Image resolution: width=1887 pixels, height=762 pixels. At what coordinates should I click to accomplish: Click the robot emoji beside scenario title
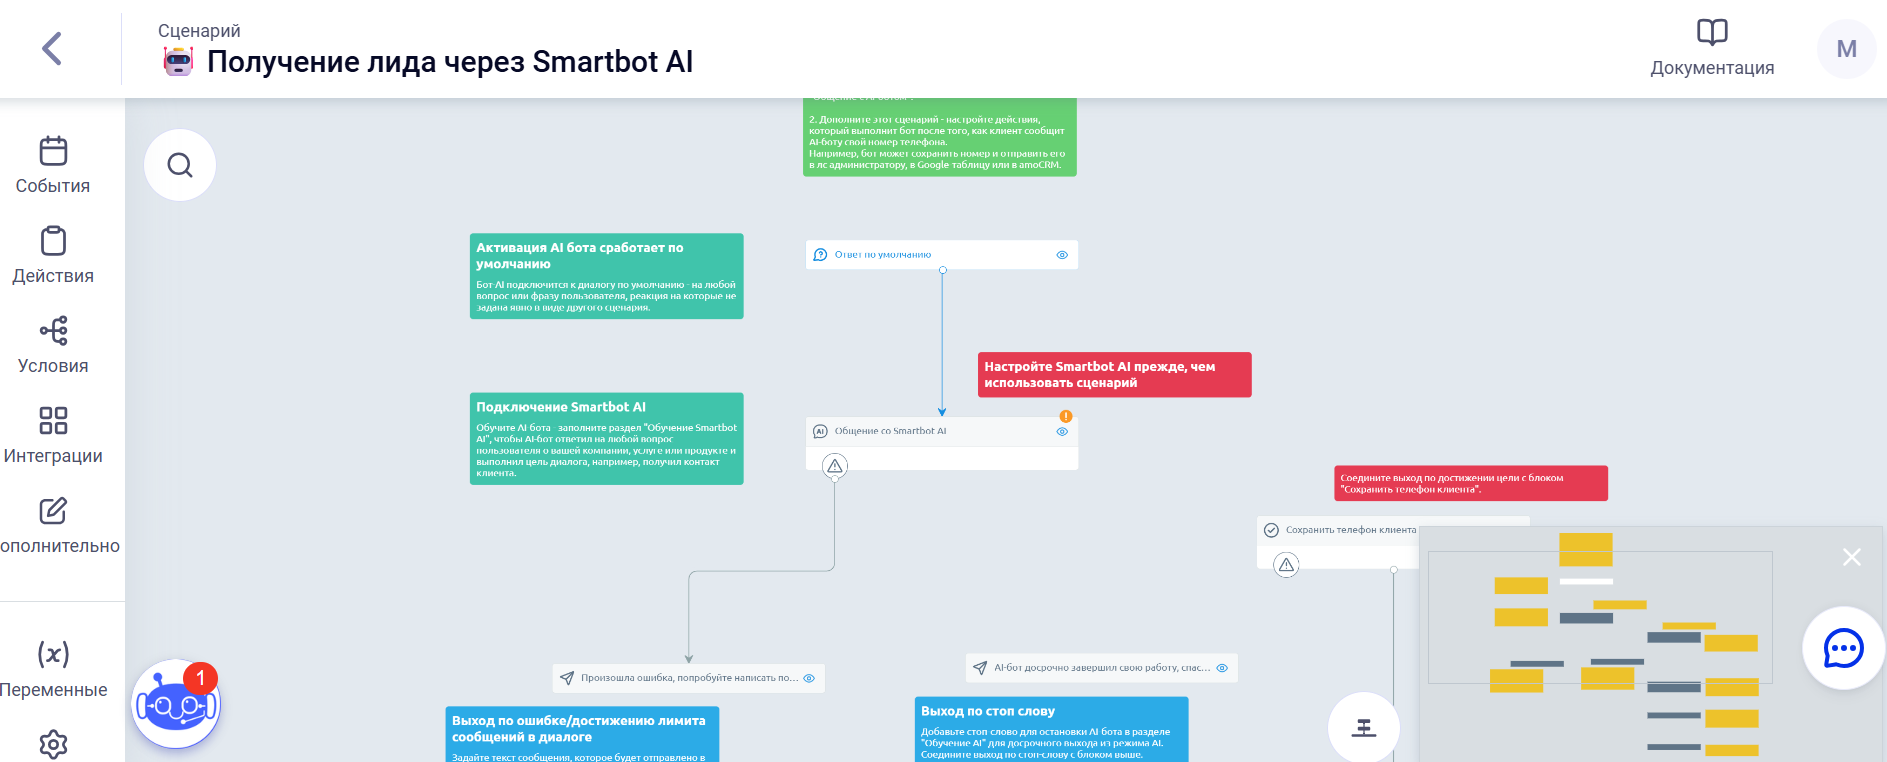coord(178,62)
